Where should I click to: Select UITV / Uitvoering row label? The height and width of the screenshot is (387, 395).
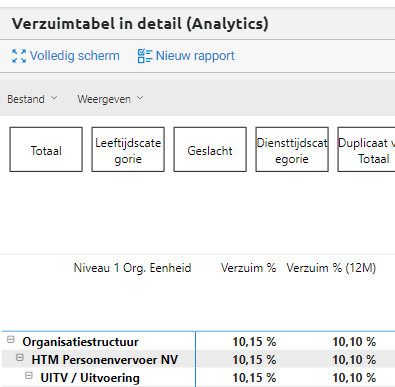[x=90, y=378]
